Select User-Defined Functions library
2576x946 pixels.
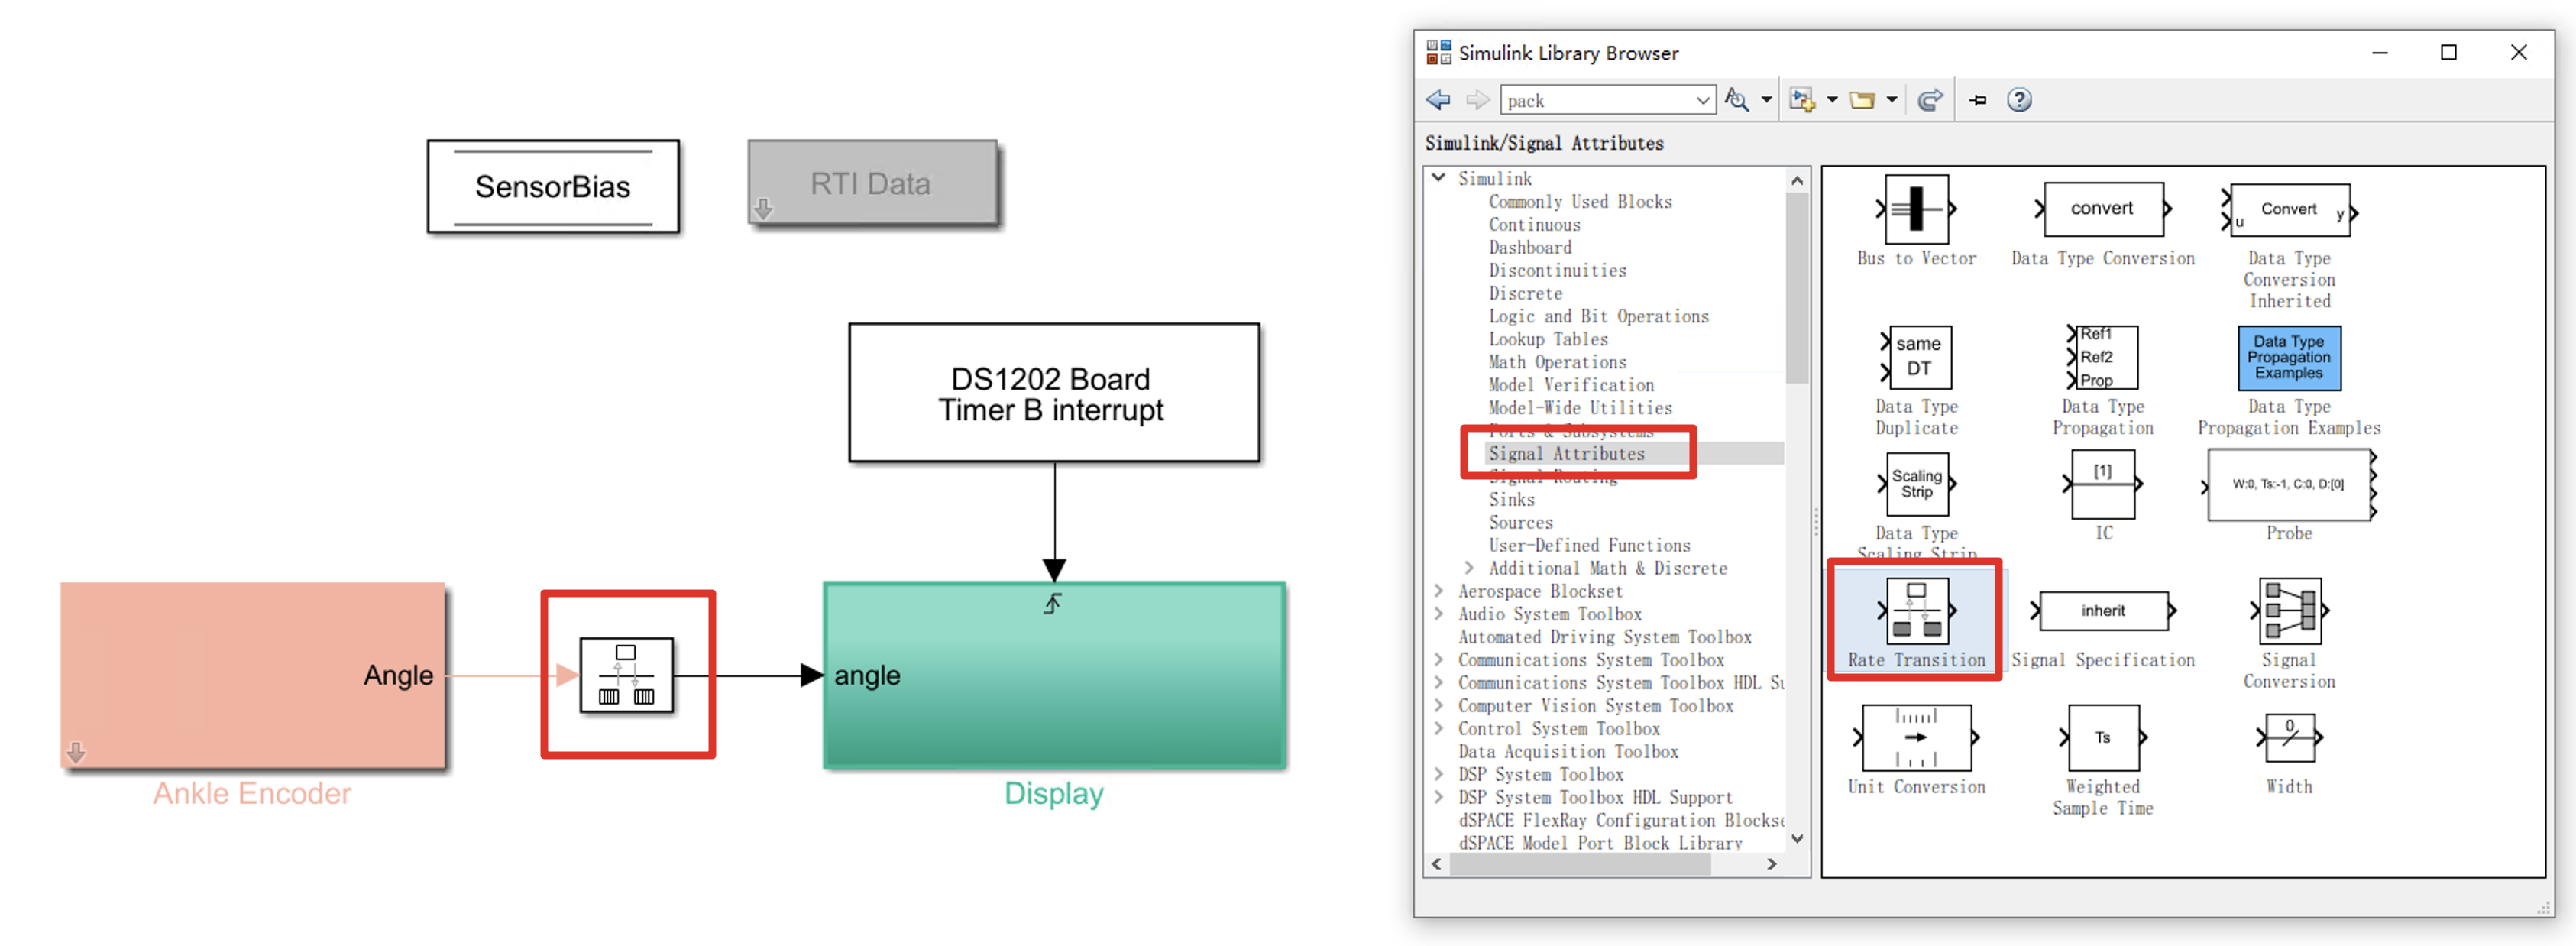[1589, 546]
